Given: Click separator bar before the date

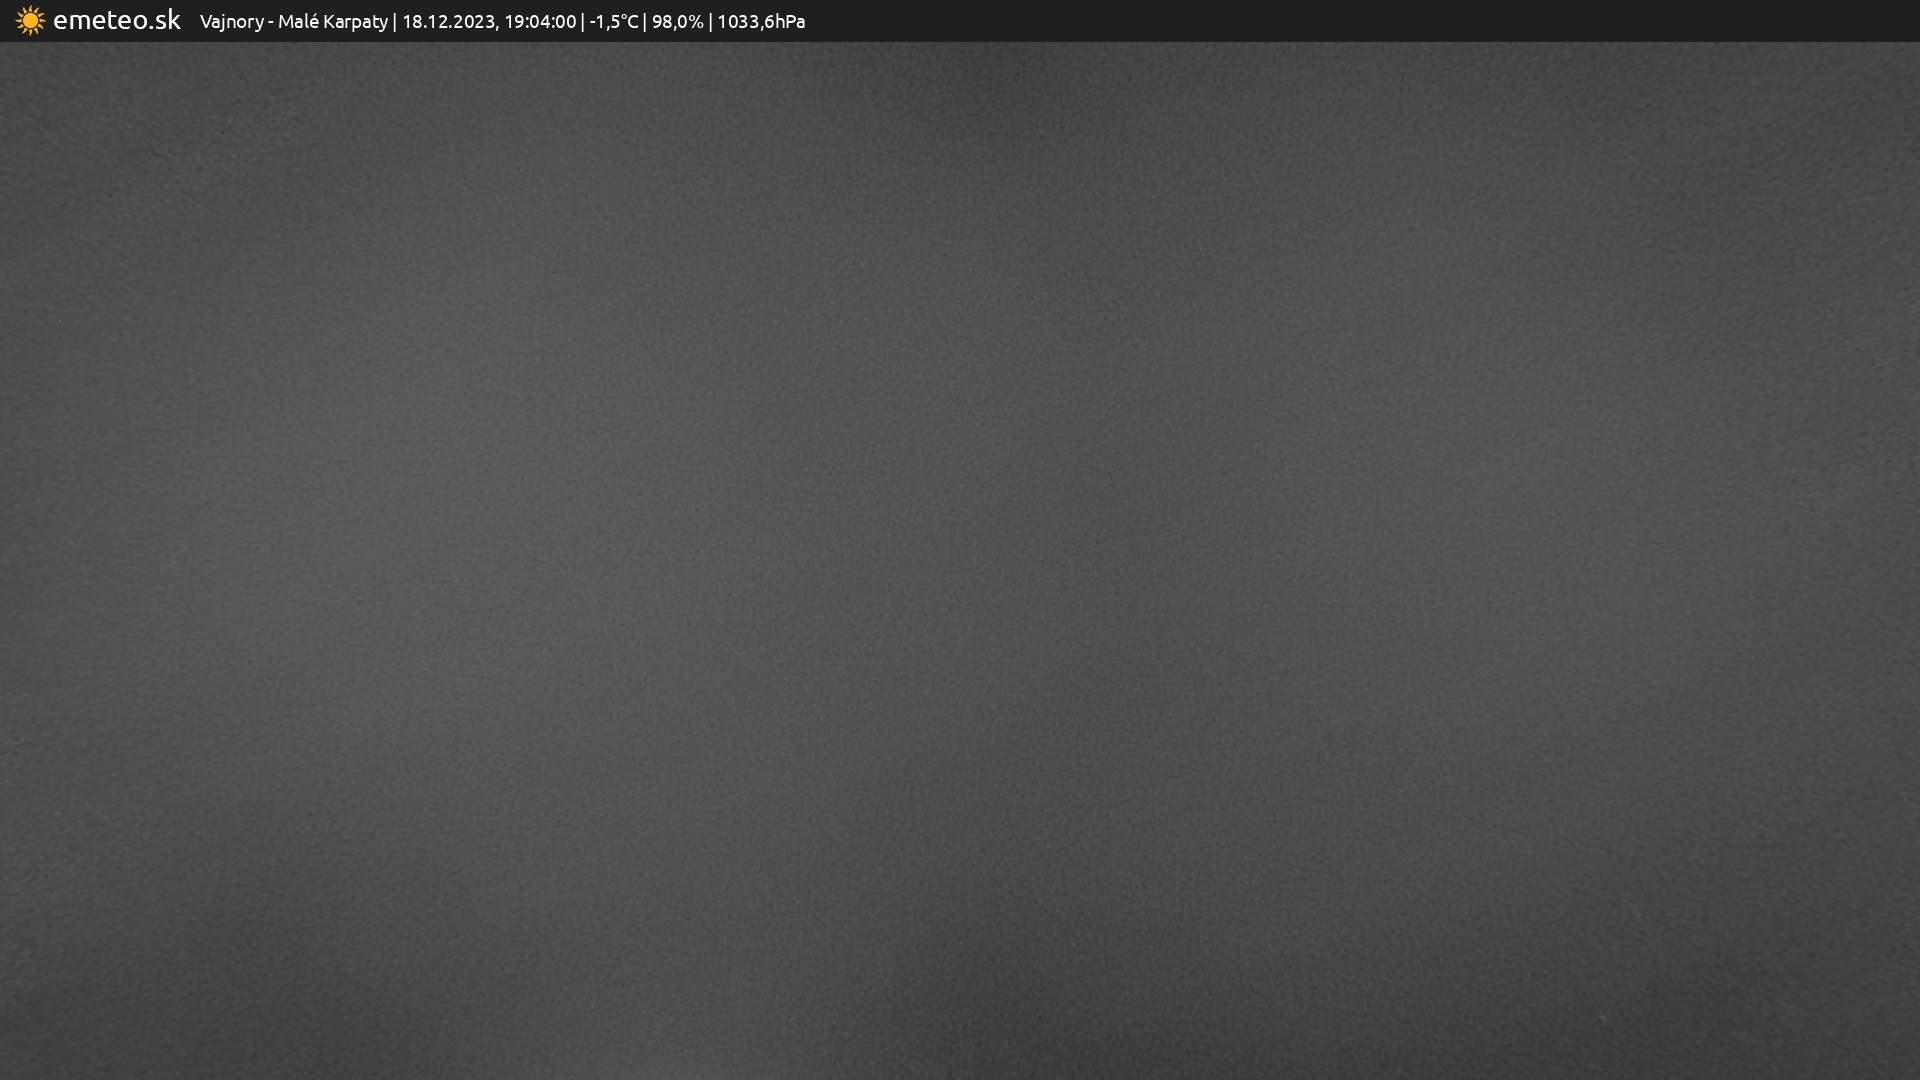Looking at the screenshot, I should click(394, 22).
